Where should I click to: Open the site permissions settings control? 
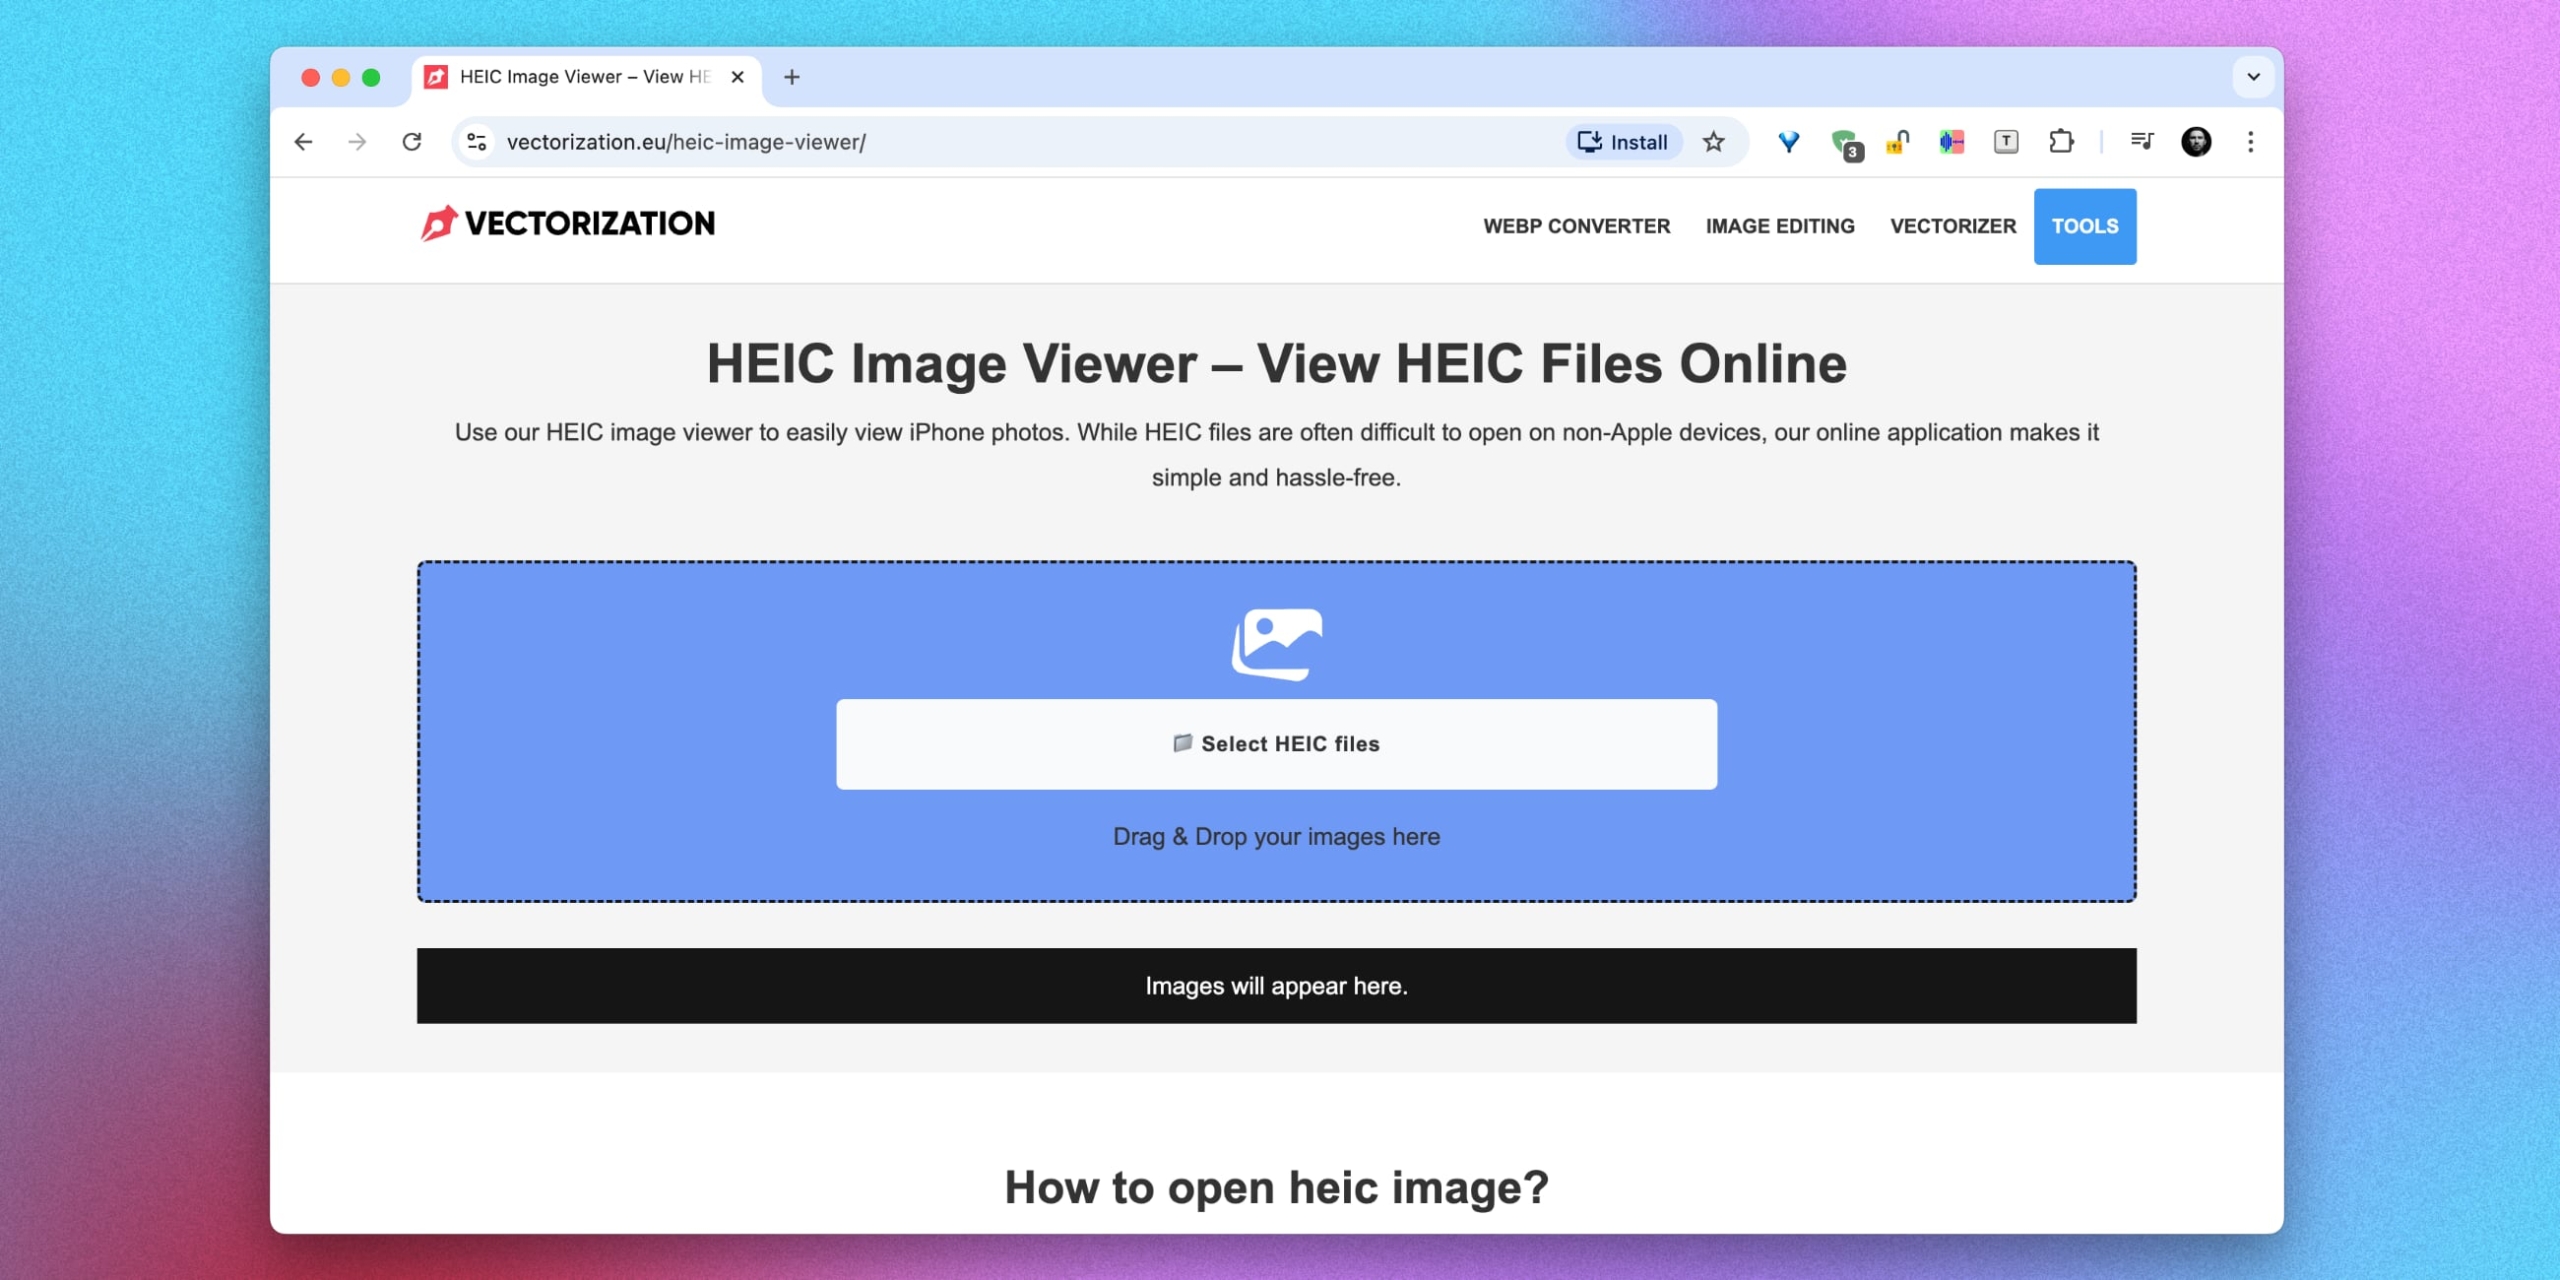tap(475, 142)
